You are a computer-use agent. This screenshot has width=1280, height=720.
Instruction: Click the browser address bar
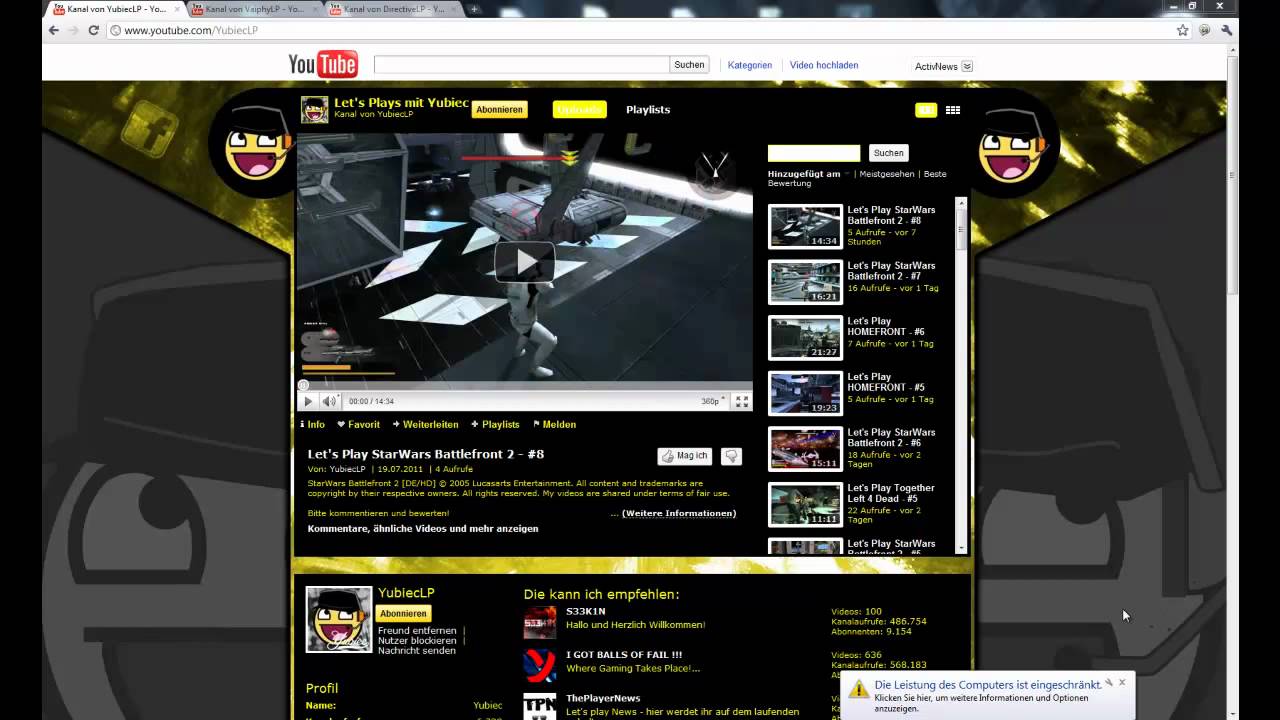point(640,30)
